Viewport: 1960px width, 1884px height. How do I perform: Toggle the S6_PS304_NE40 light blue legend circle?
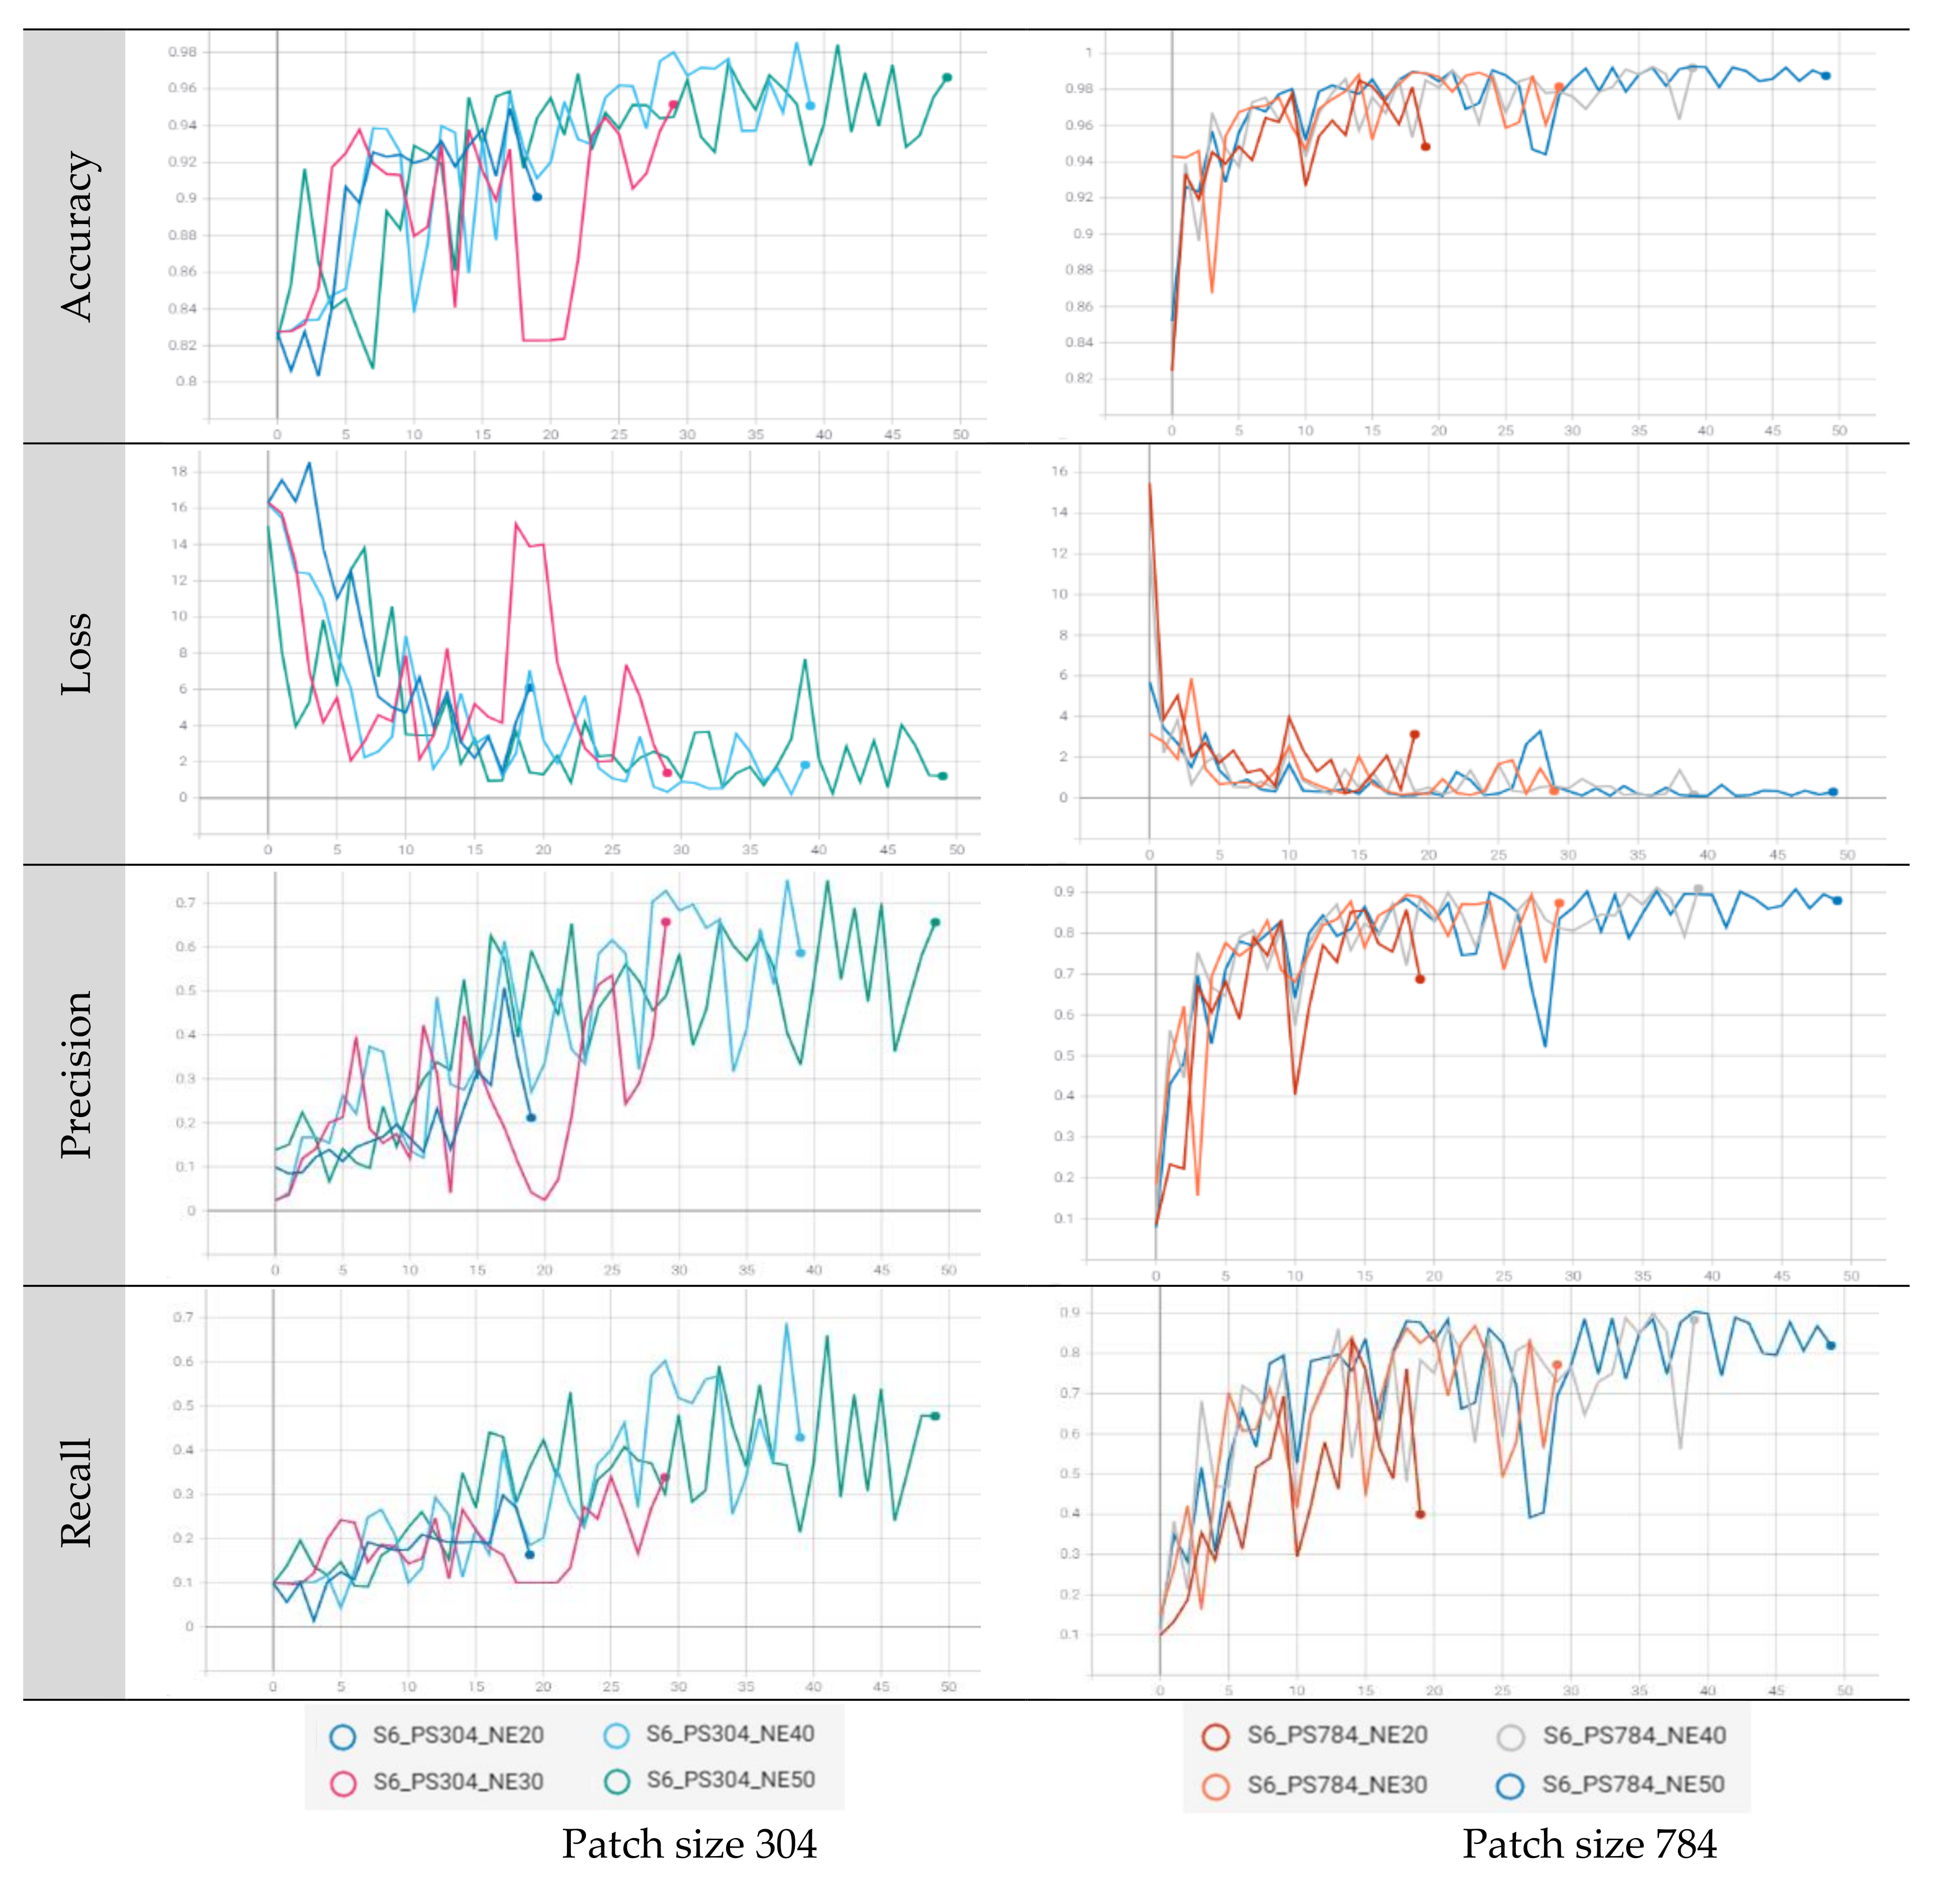point(617,1736)
